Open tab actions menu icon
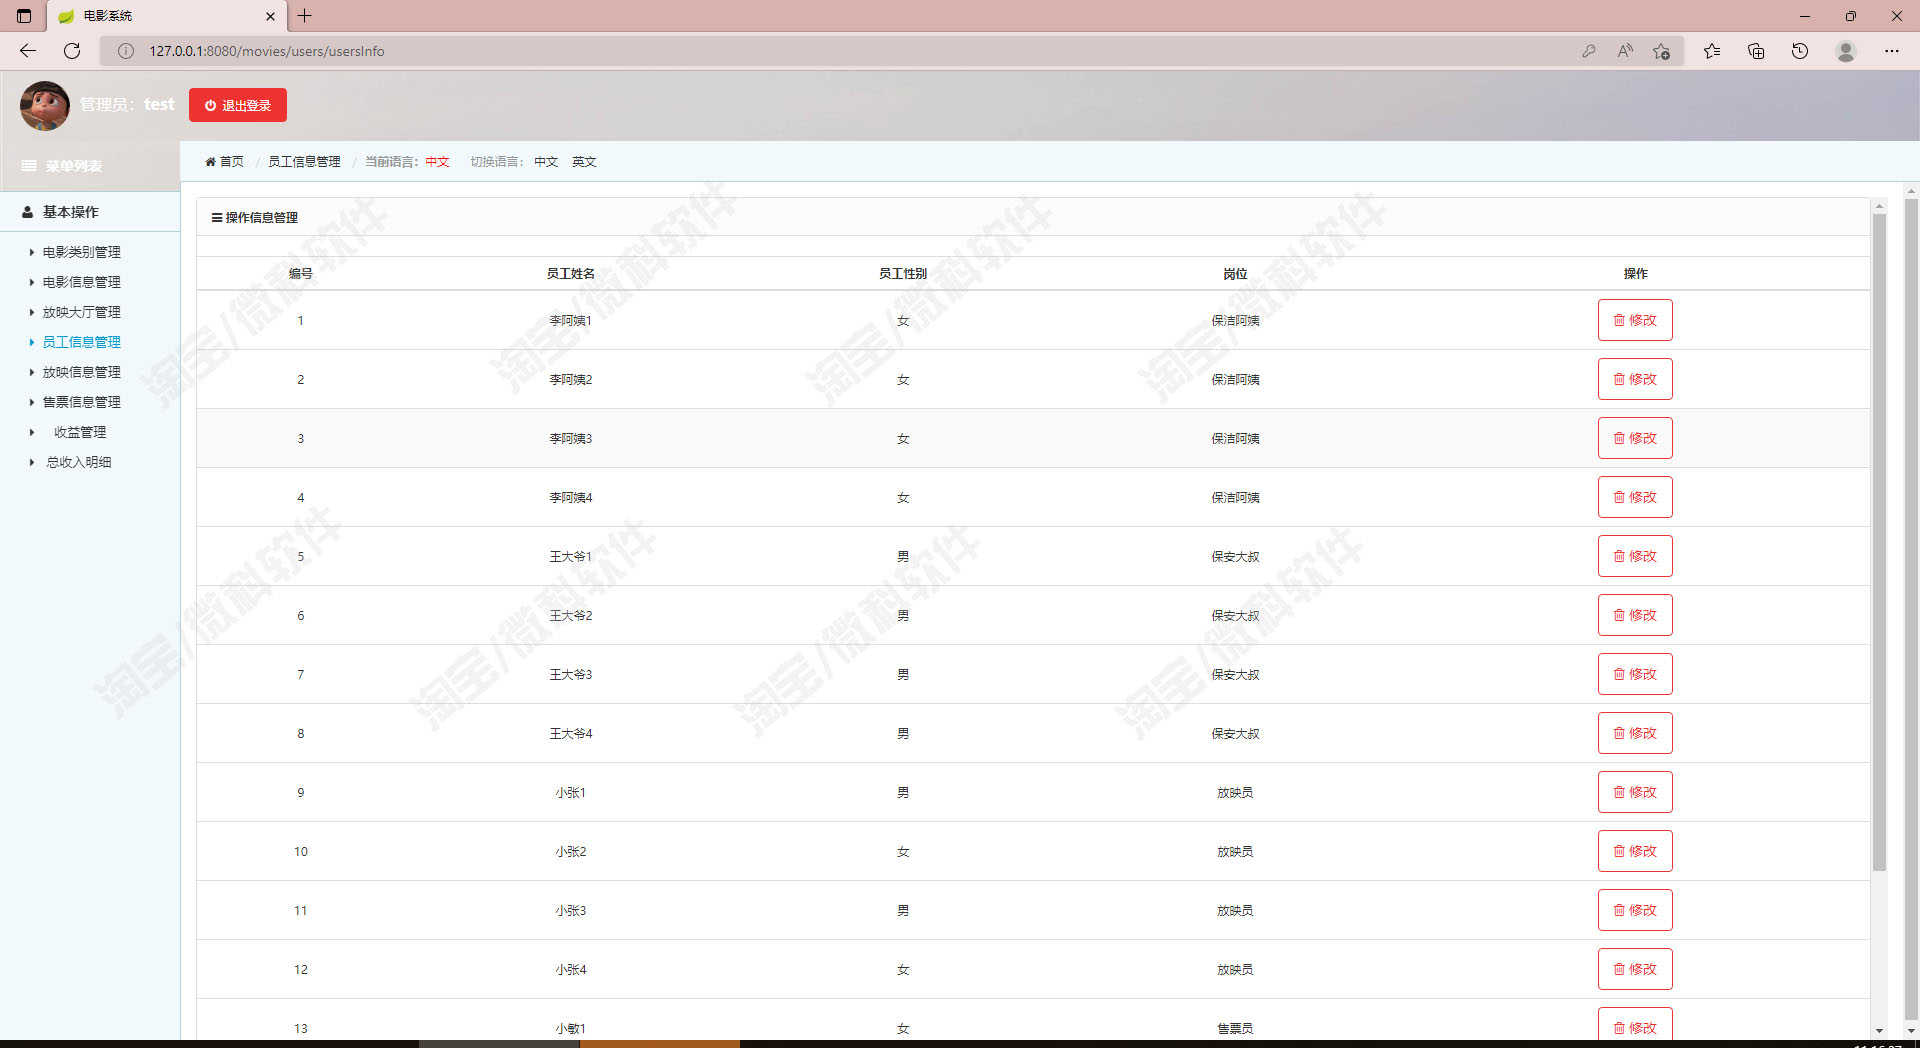 [24, 16]
